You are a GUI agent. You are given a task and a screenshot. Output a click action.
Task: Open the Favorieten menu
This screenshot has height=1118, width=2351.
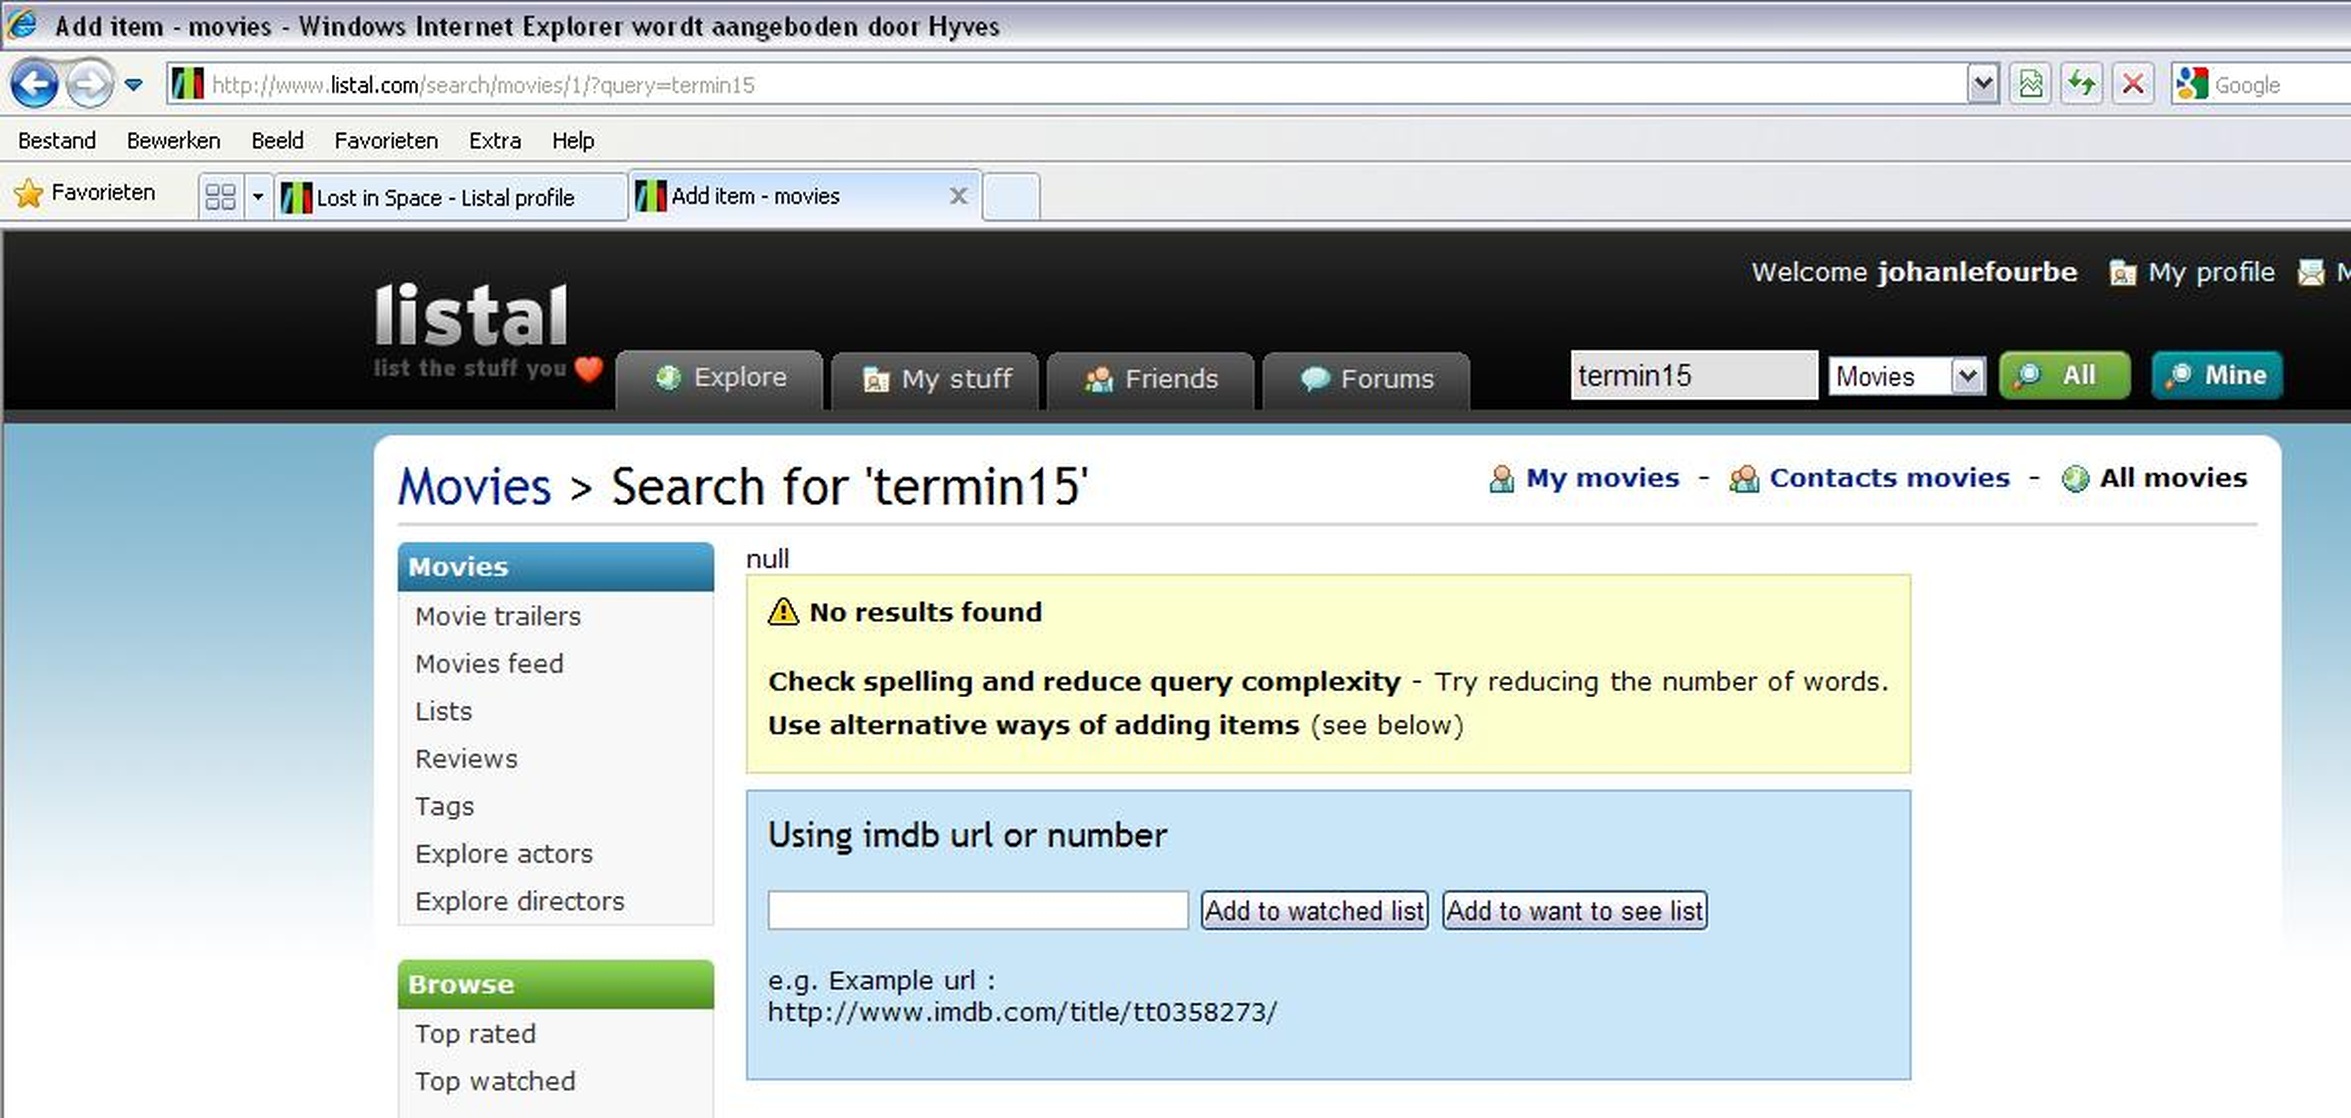(386, 140)
